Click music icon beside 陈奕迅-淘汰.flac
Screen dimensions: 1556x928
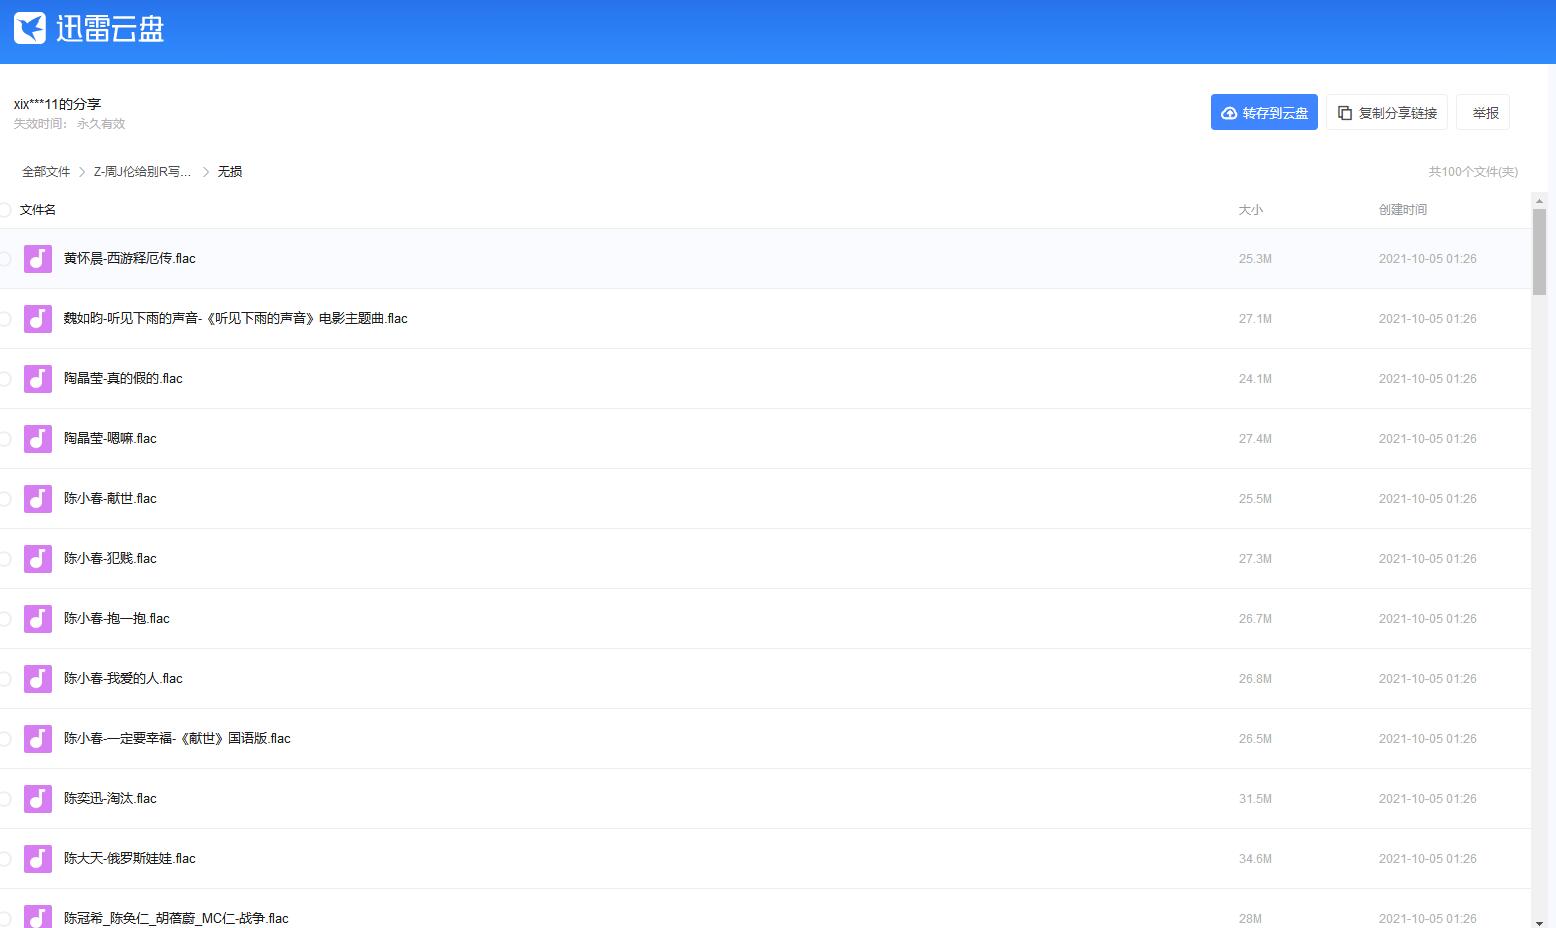pos(38,799)
